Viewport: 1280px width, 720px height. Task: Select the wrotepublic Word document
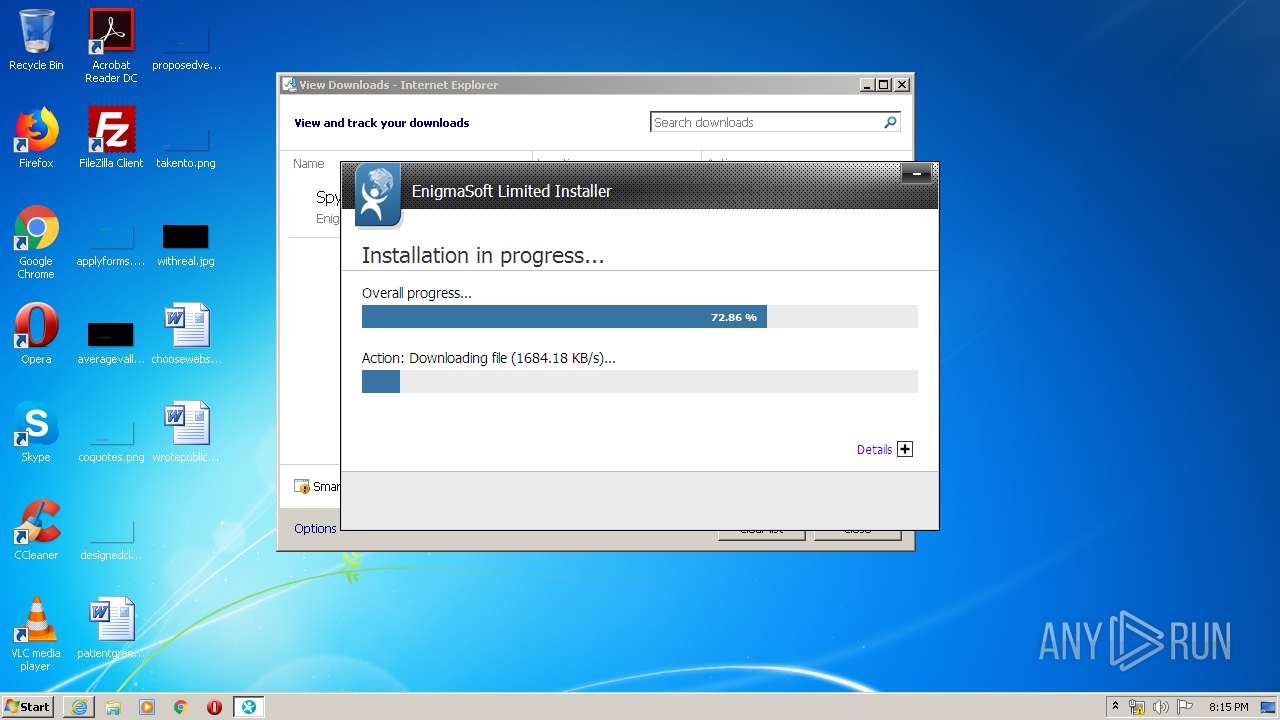tap(186, 432)
